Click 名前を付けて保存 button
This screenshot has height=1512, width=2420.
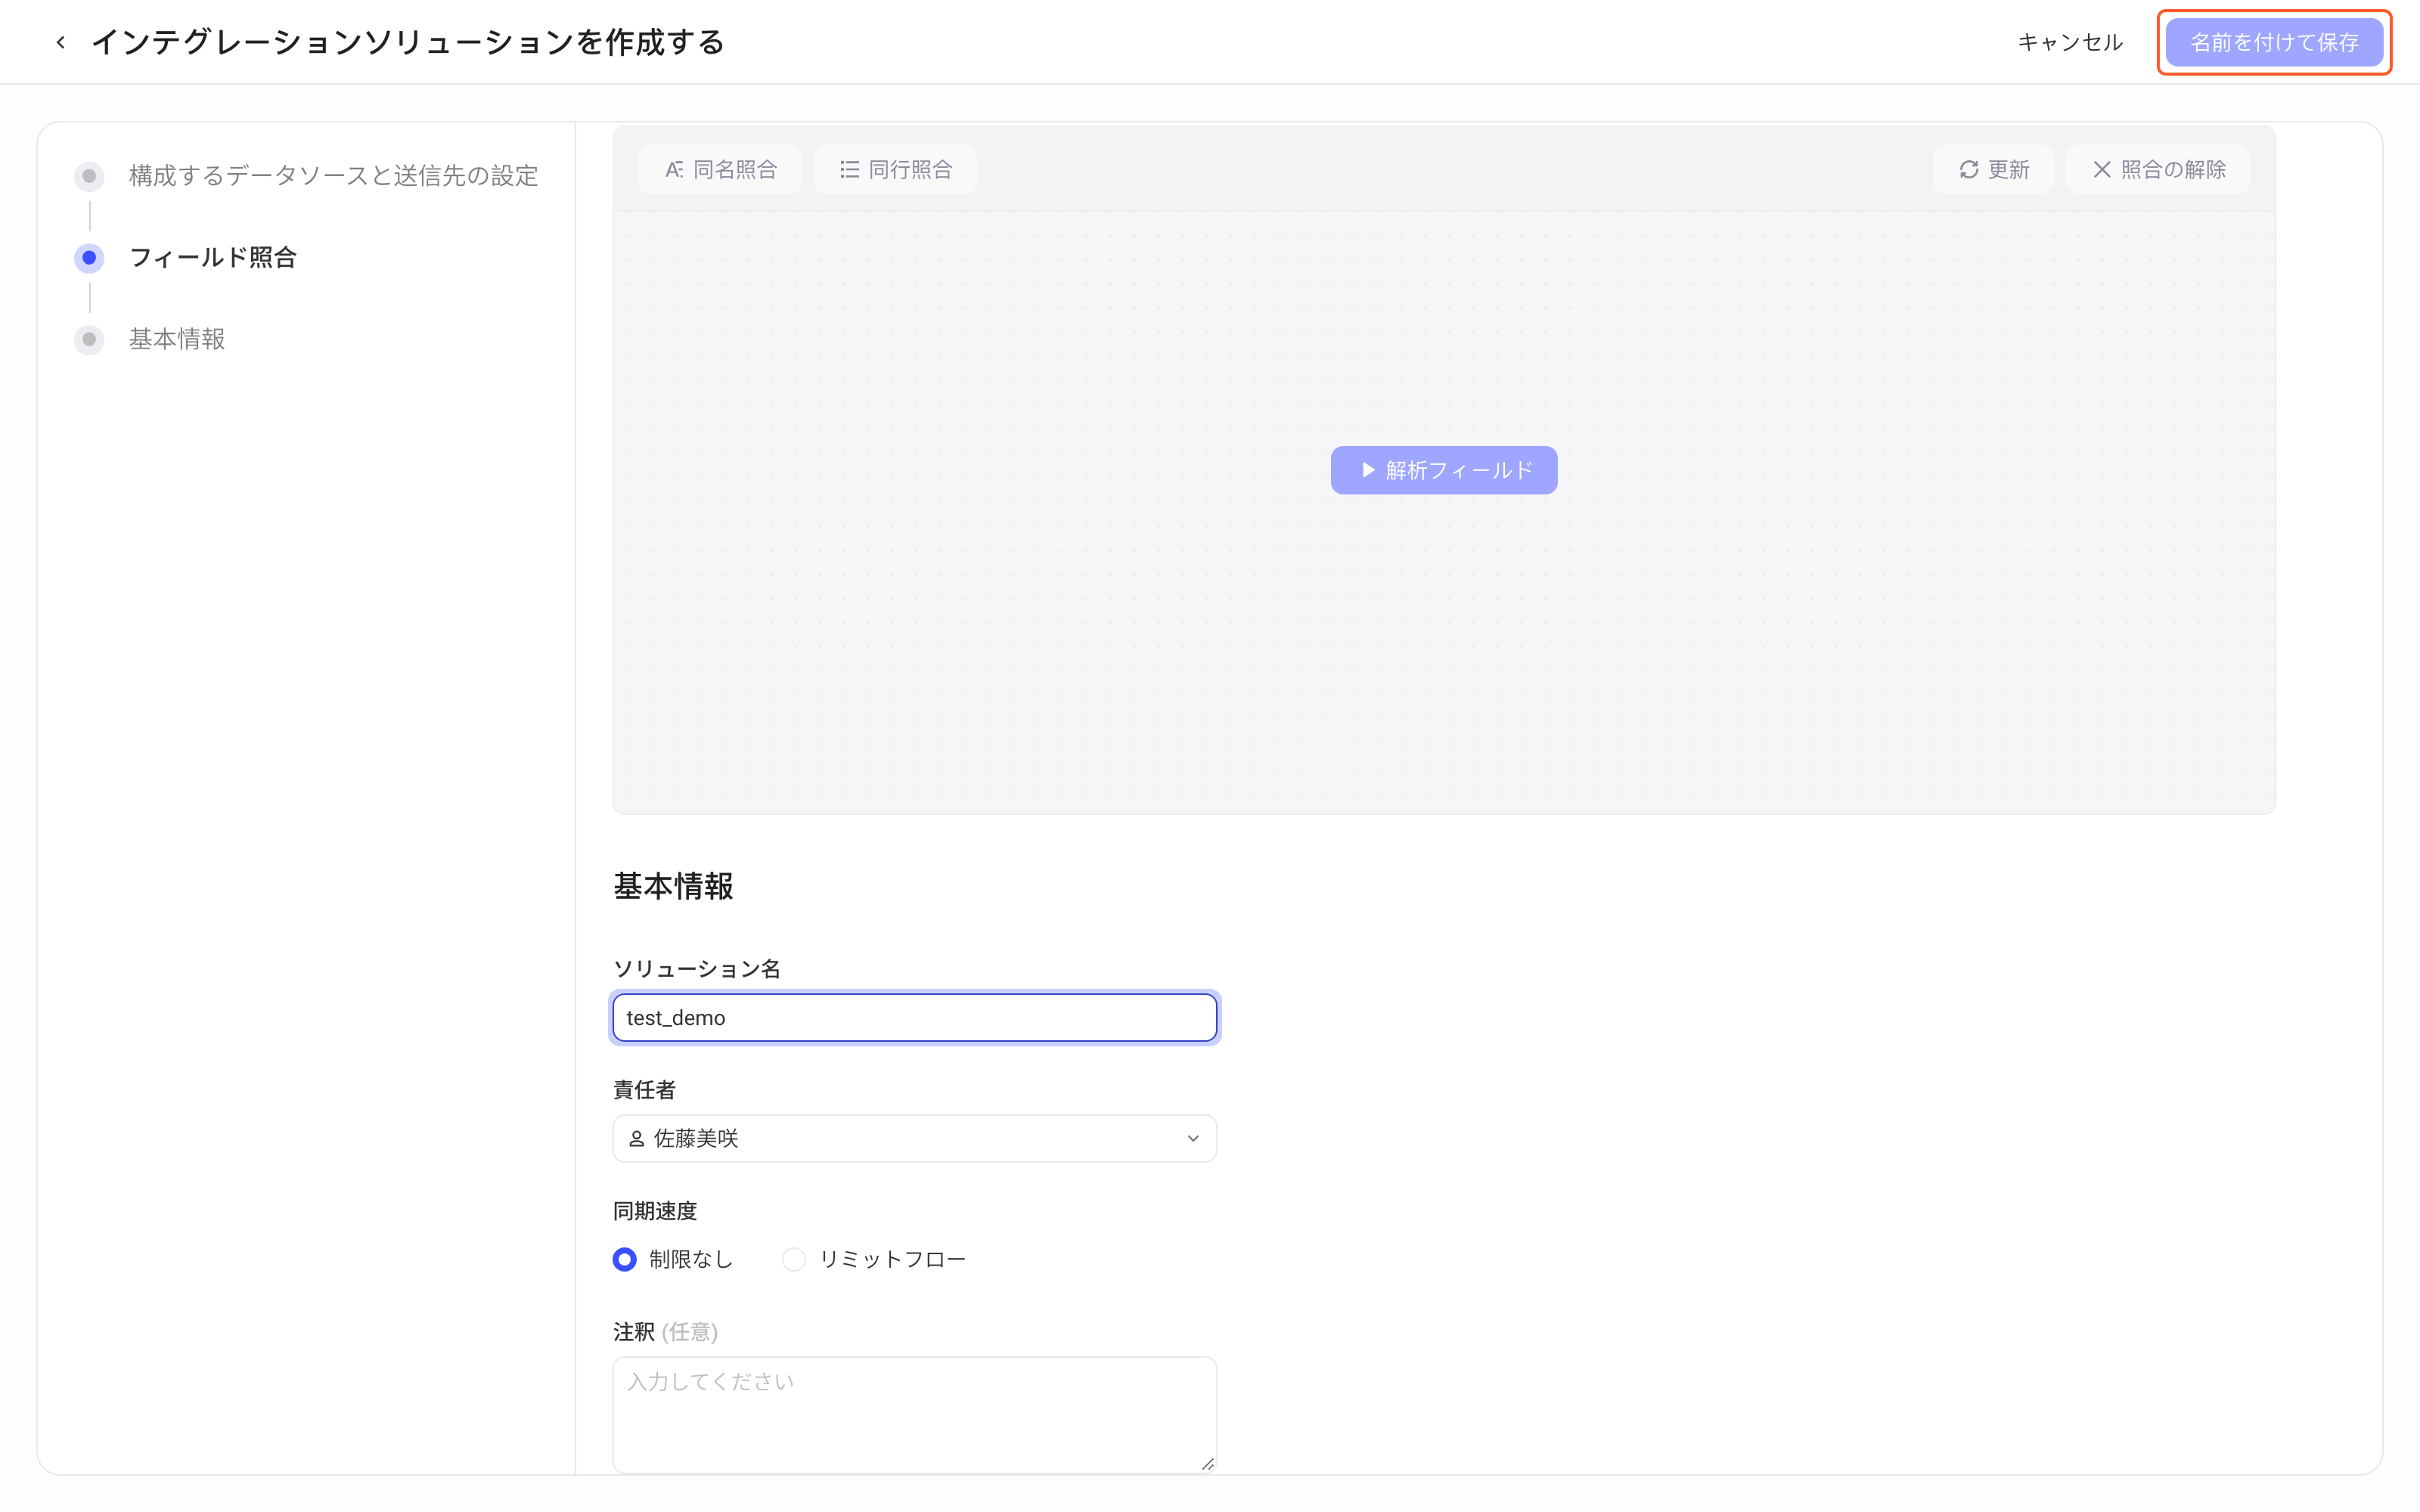click(2274, 42)
